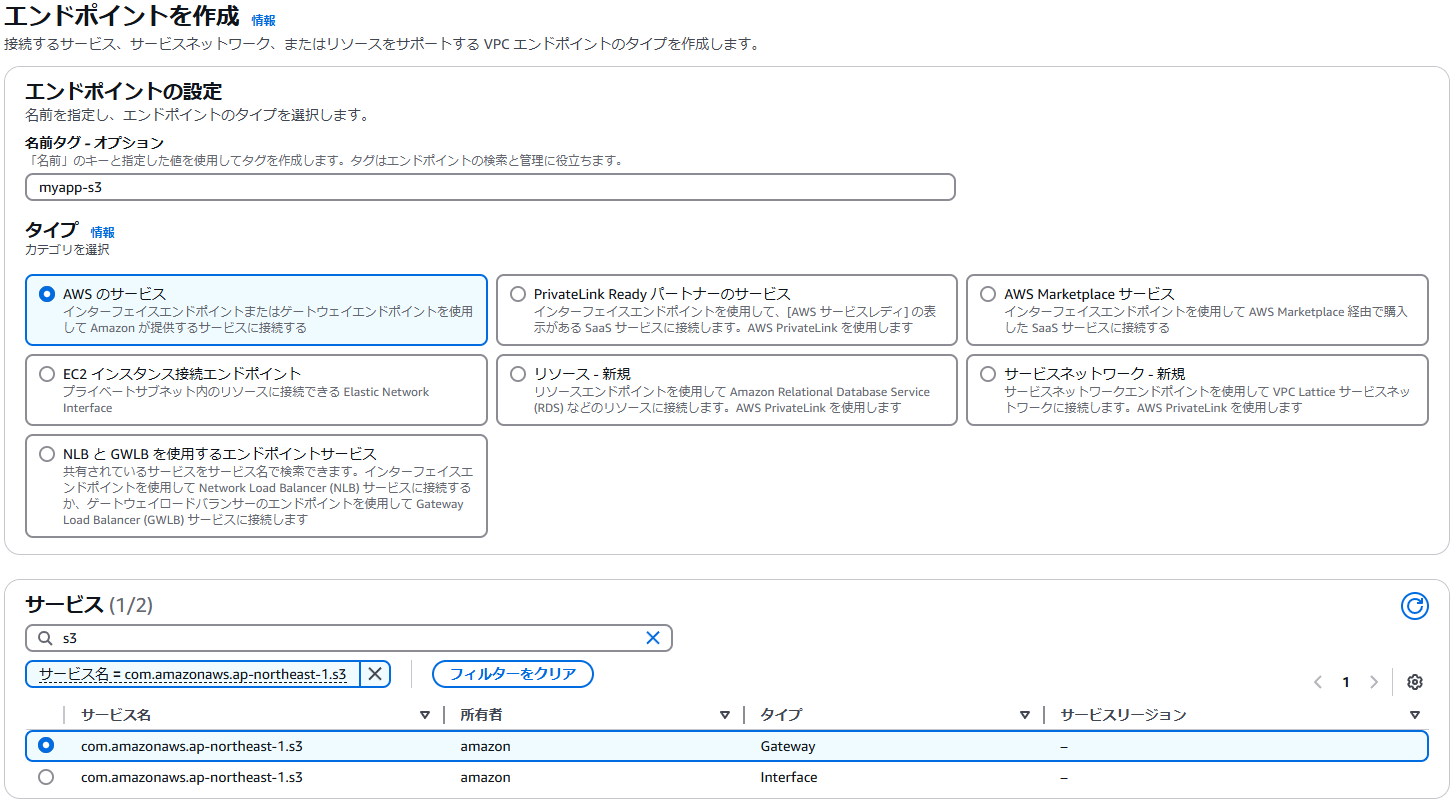The height and width of the screenshot is (806, 1455).
Task: Clear the s3 search using the X icon
Action: (x=654, y=637)
